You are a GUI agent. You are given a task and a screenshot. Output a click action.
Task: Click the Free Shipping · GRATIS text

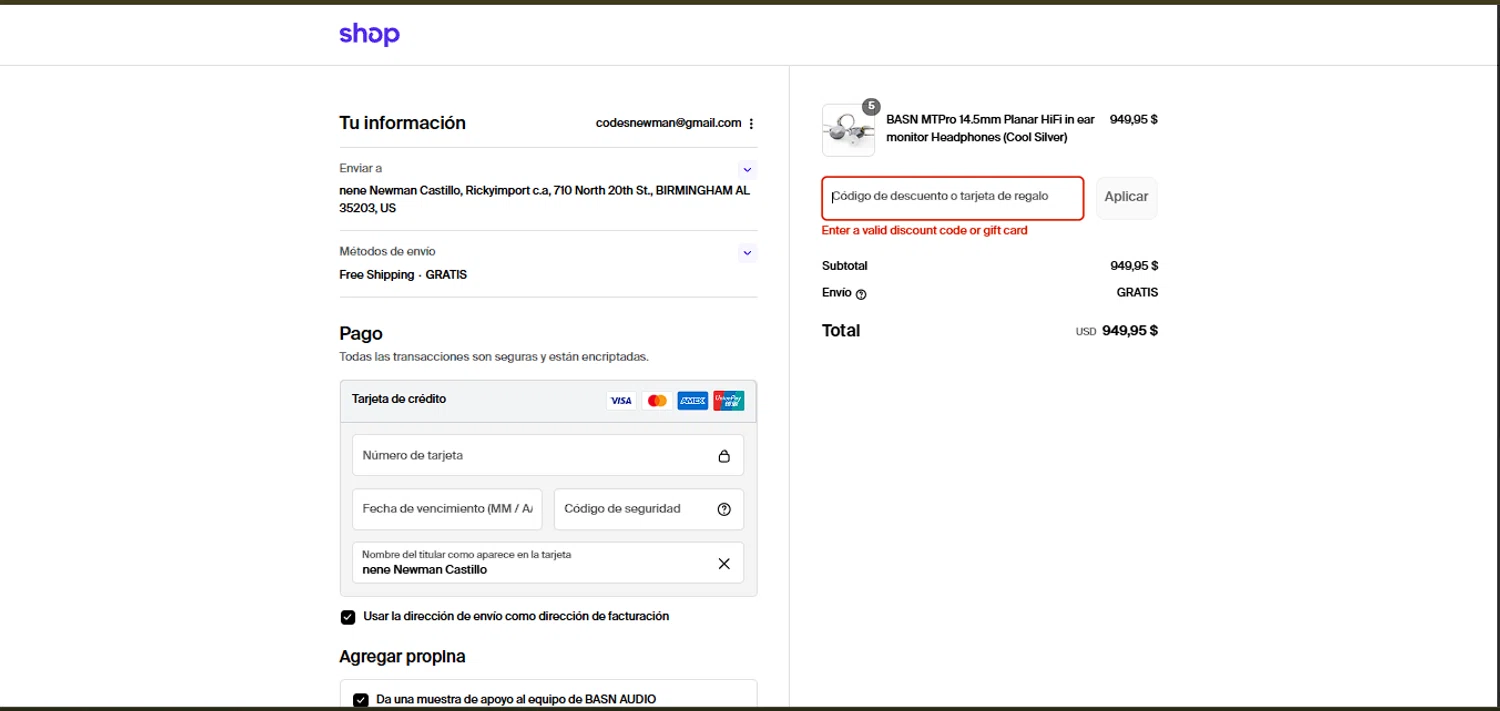pos(403,275)
